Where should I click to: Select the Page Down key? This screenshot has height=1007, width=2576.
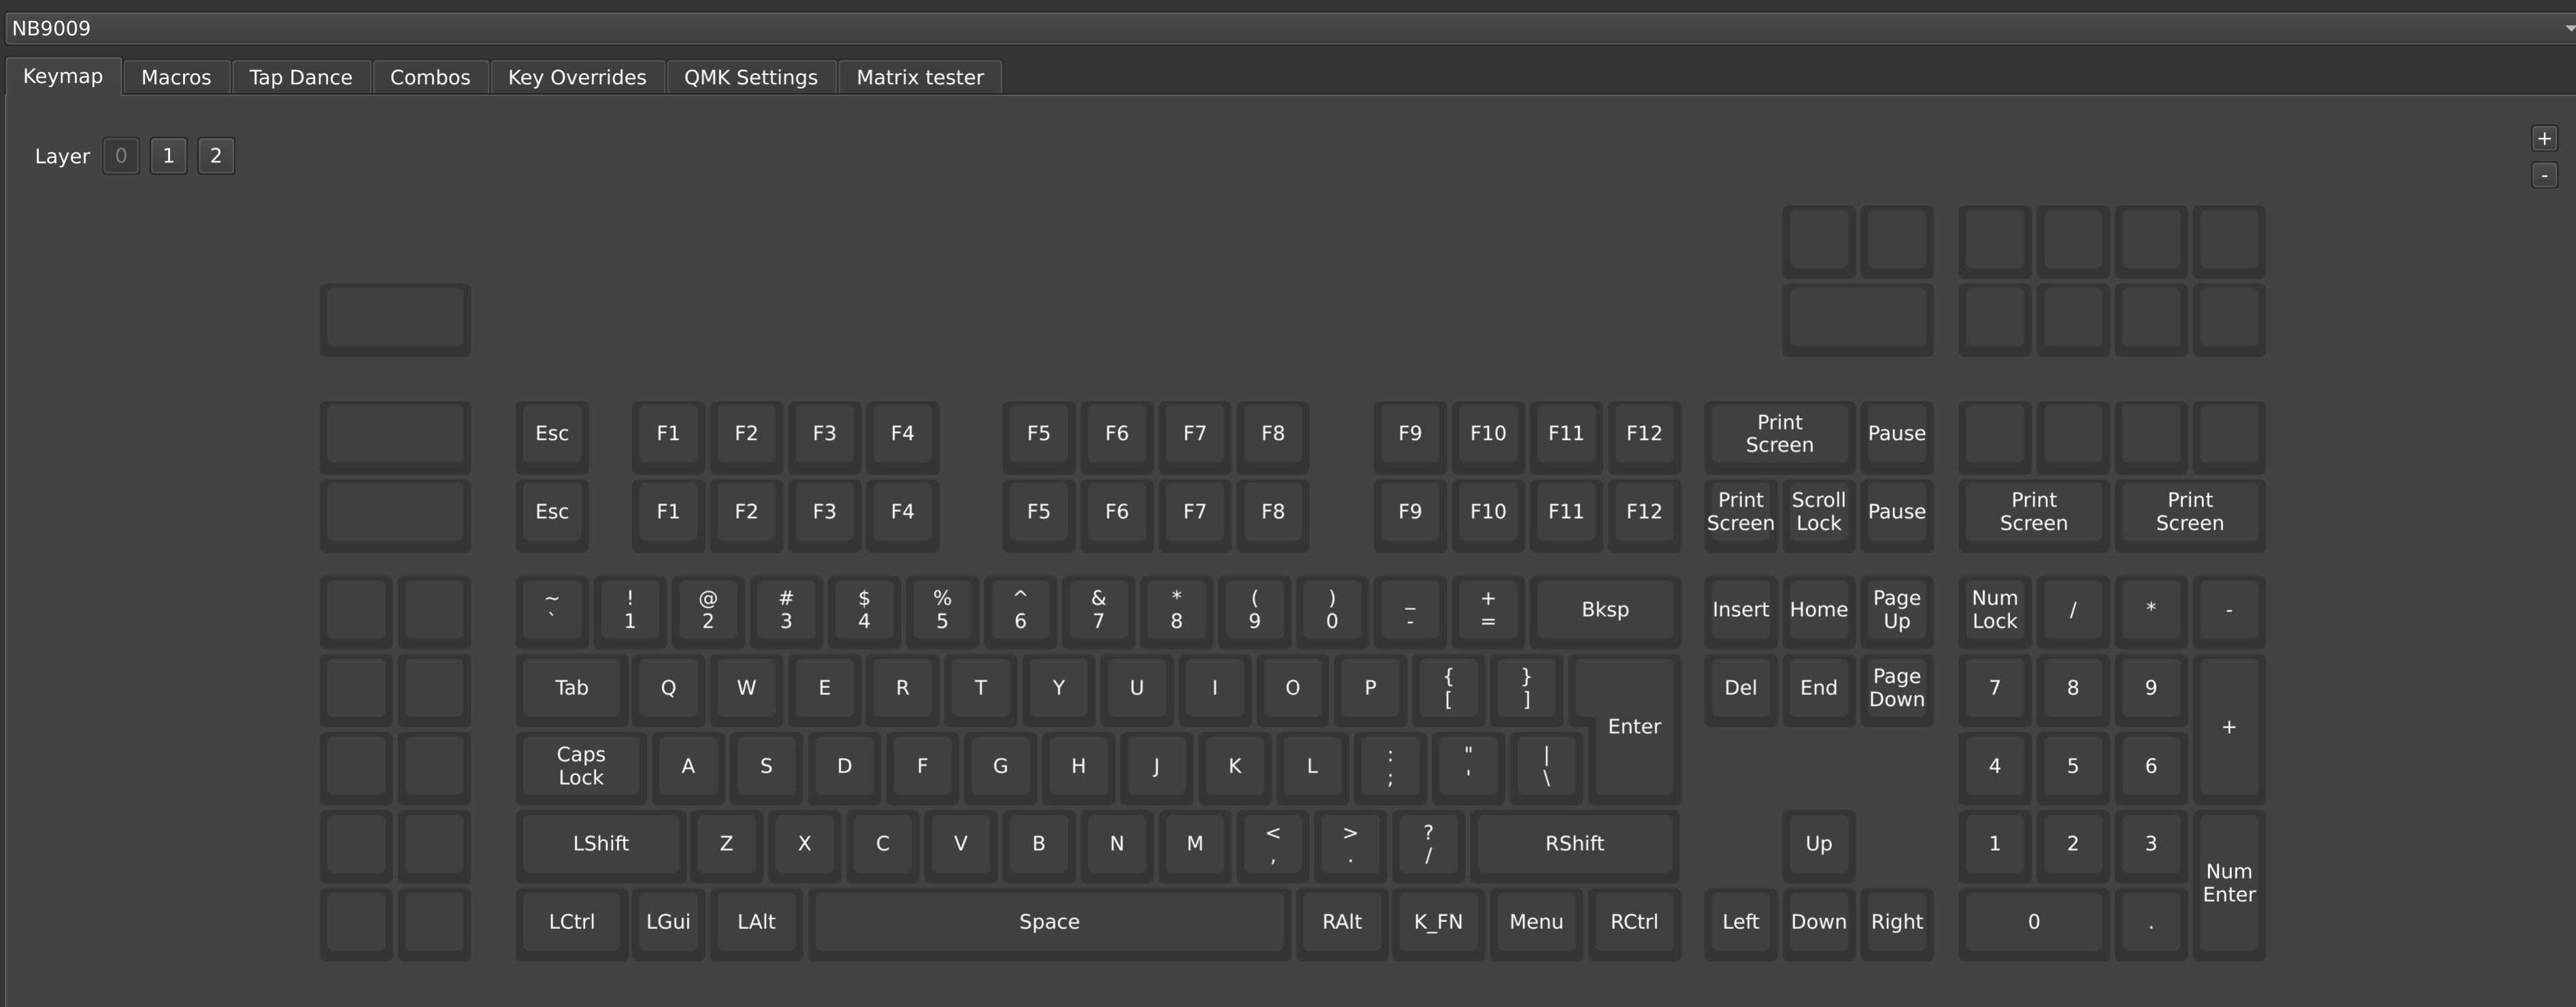[1896, 687]
